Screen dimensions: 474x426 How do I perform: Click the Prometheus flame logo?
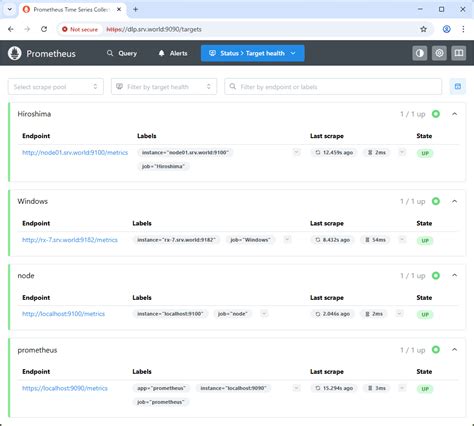pos(15,53)
